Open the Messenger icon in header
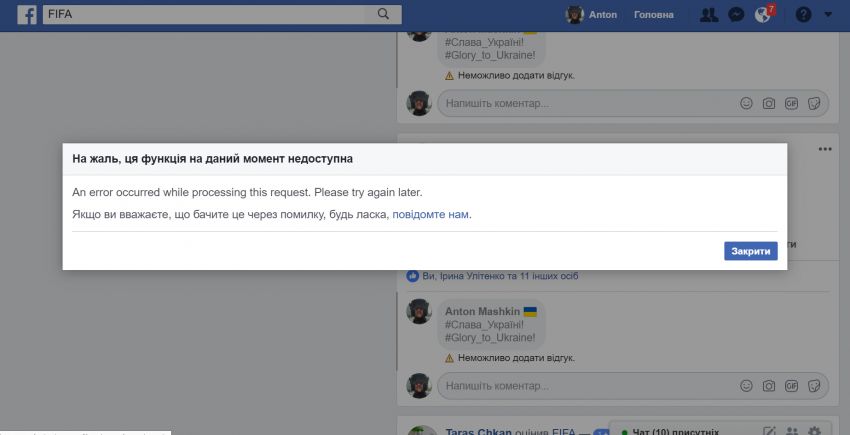This screenshot has width=850, height=435. click(736, 15)
